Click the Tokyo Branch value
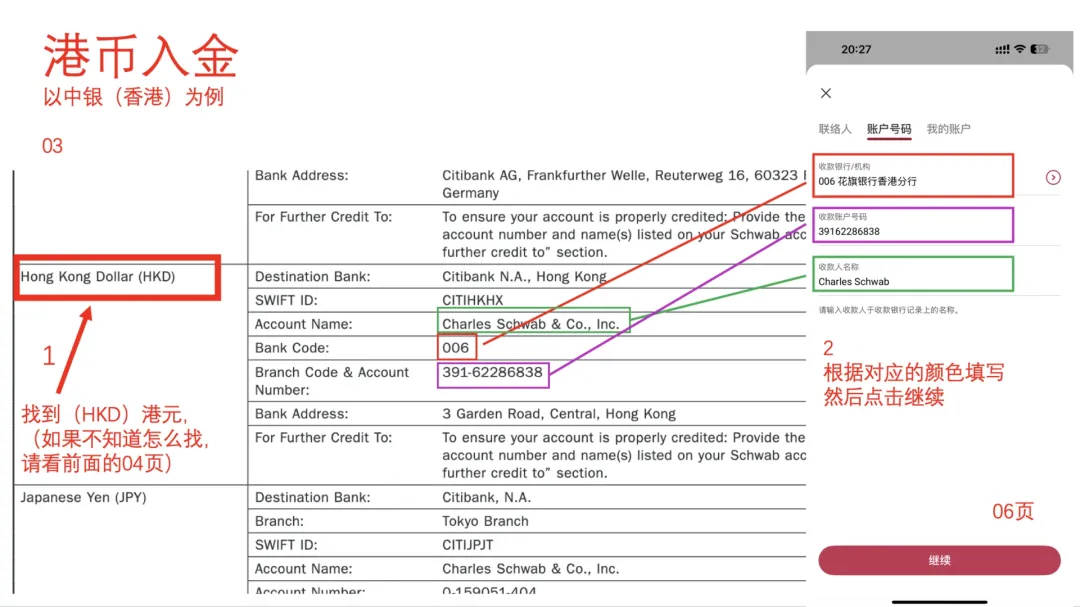This screenshot has height=607, width=1080. click(x=486, y=522)
